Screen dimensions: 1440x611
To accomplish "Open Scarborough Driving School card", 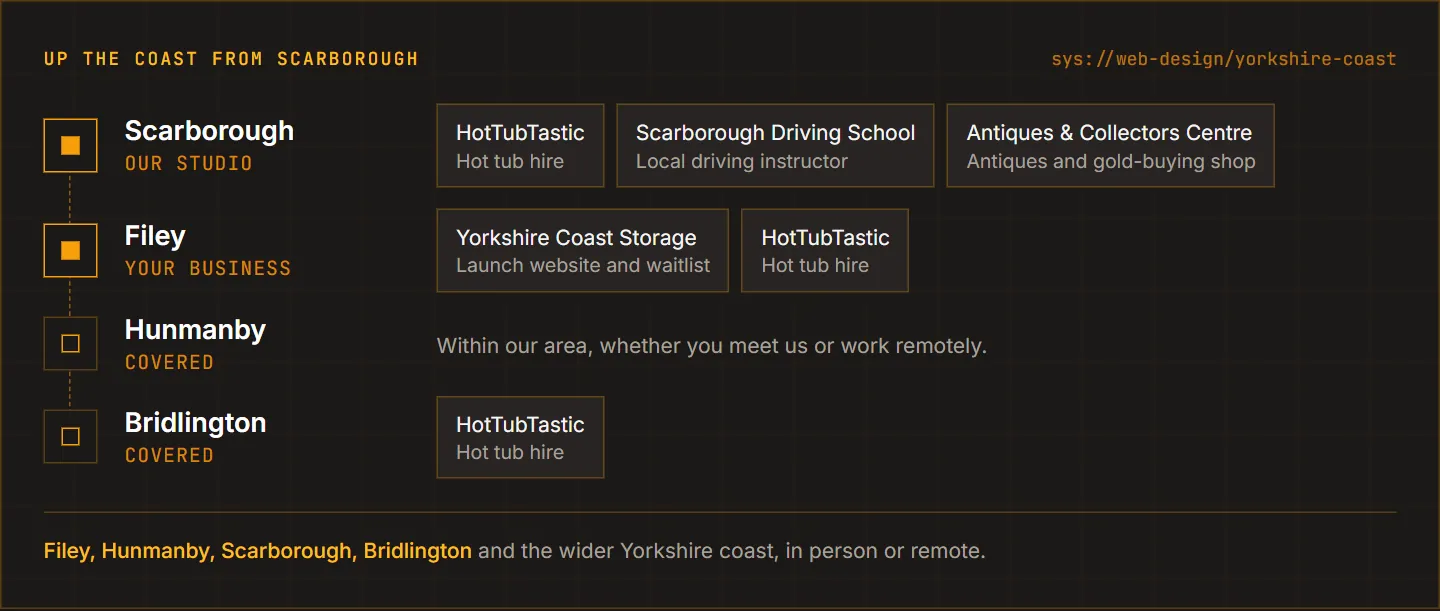I will click(775, 146).
